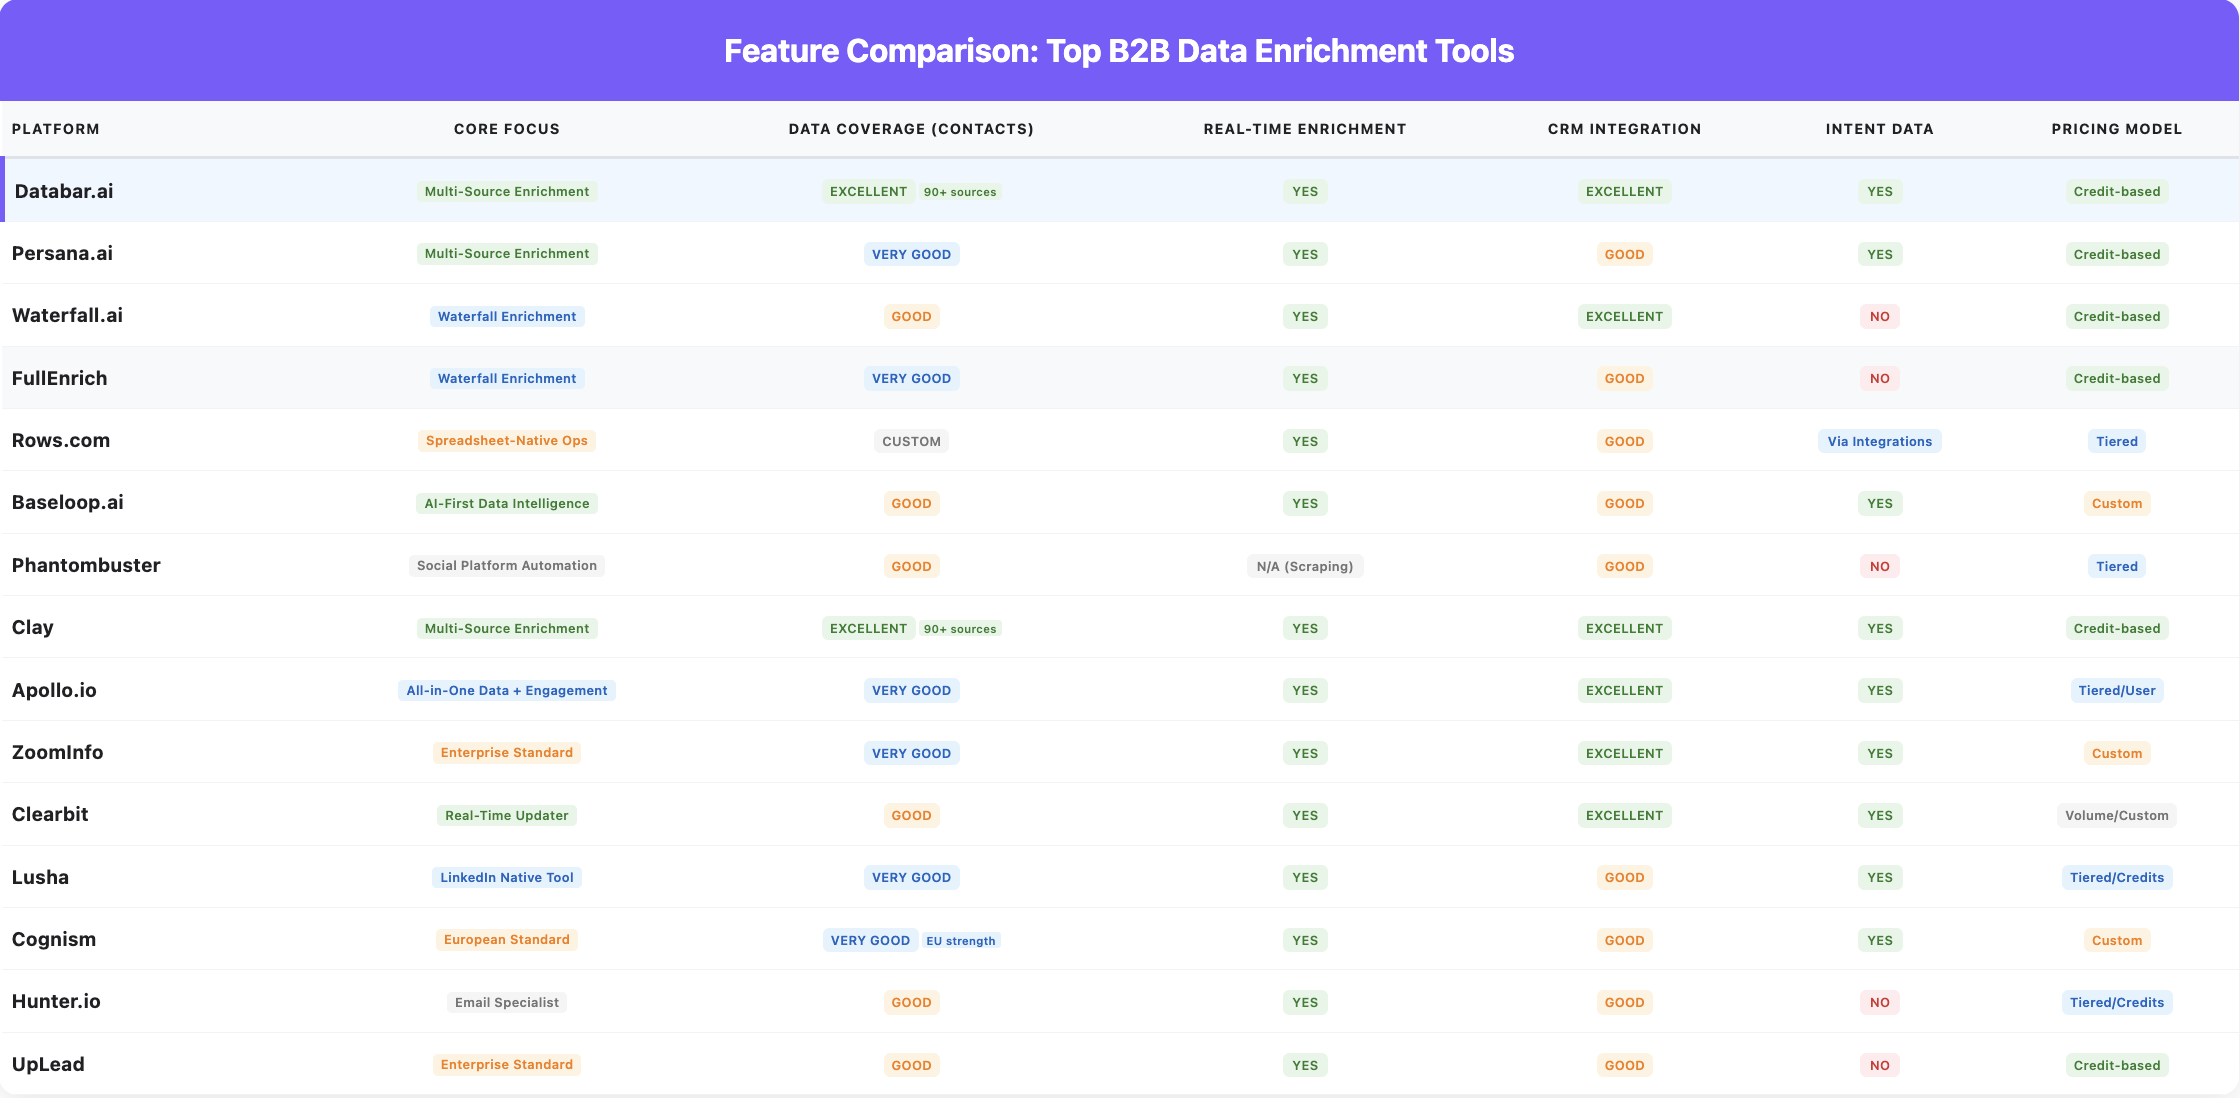Click Rows.com's Via Integrations badge
The image size is (2240, 1098).
tap(1880, 441)
